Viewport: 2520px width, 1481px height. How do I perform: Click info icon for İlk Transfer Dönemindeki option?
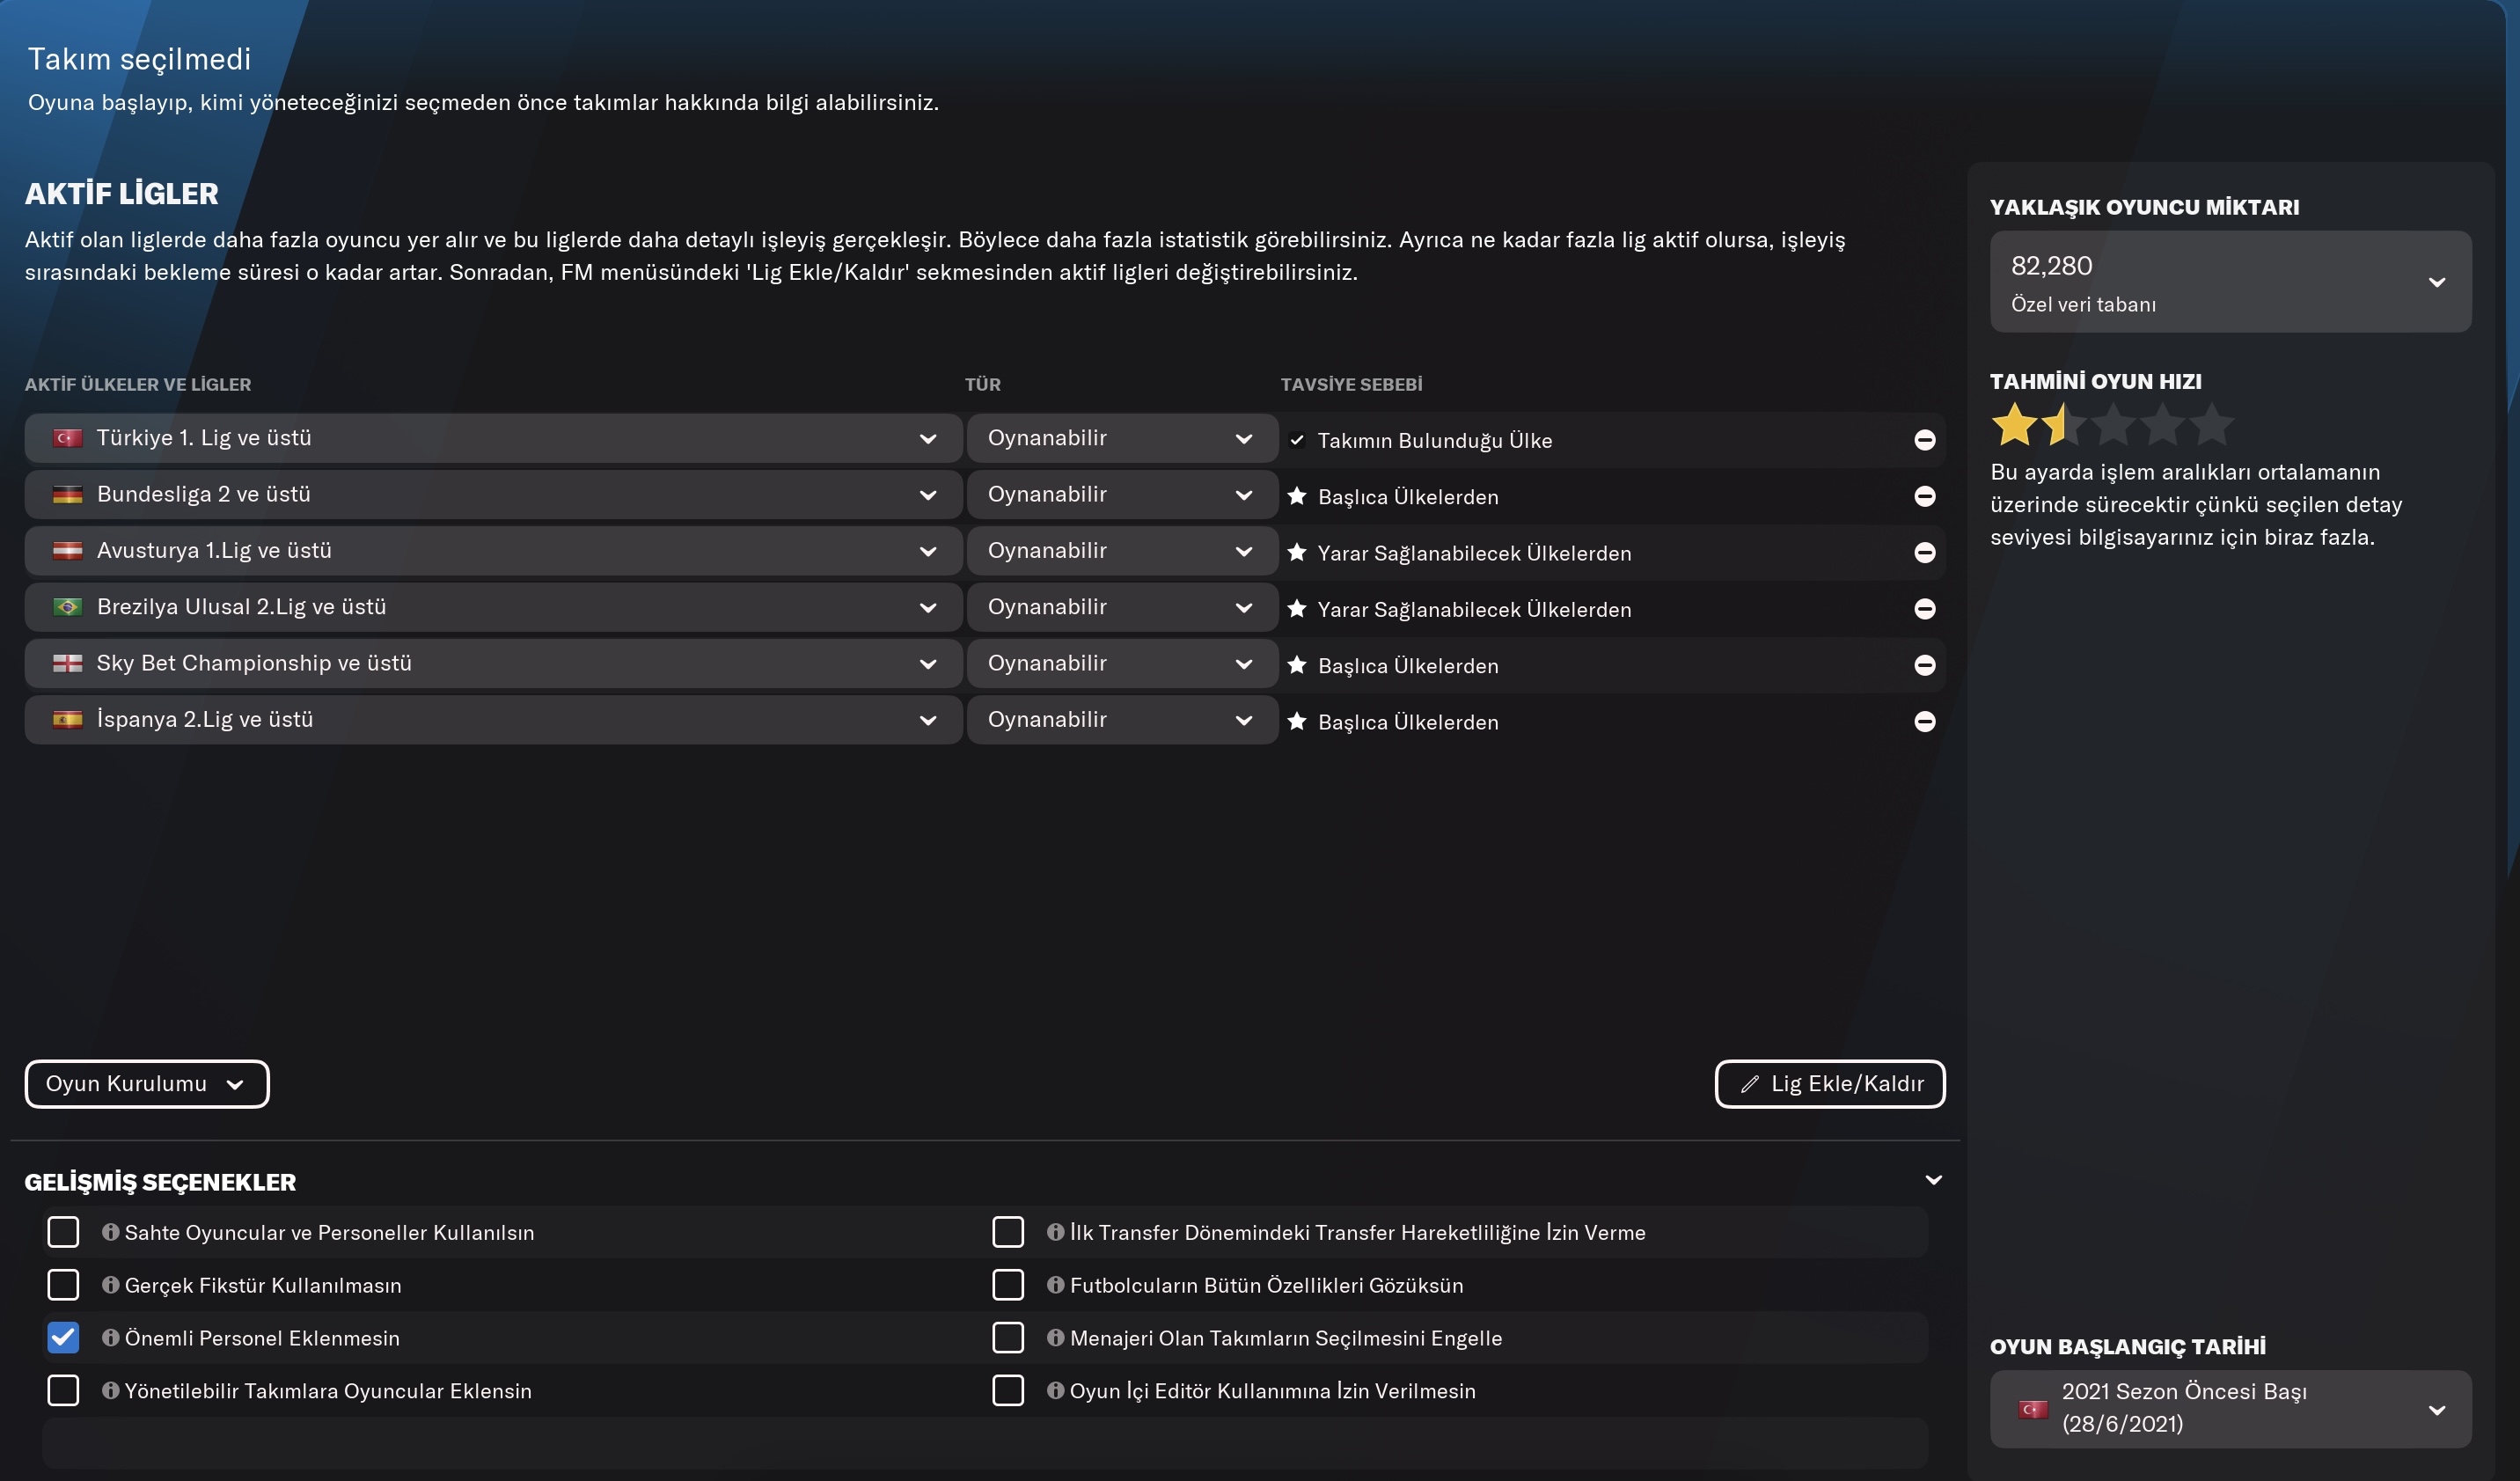tap(1055, 1232)
